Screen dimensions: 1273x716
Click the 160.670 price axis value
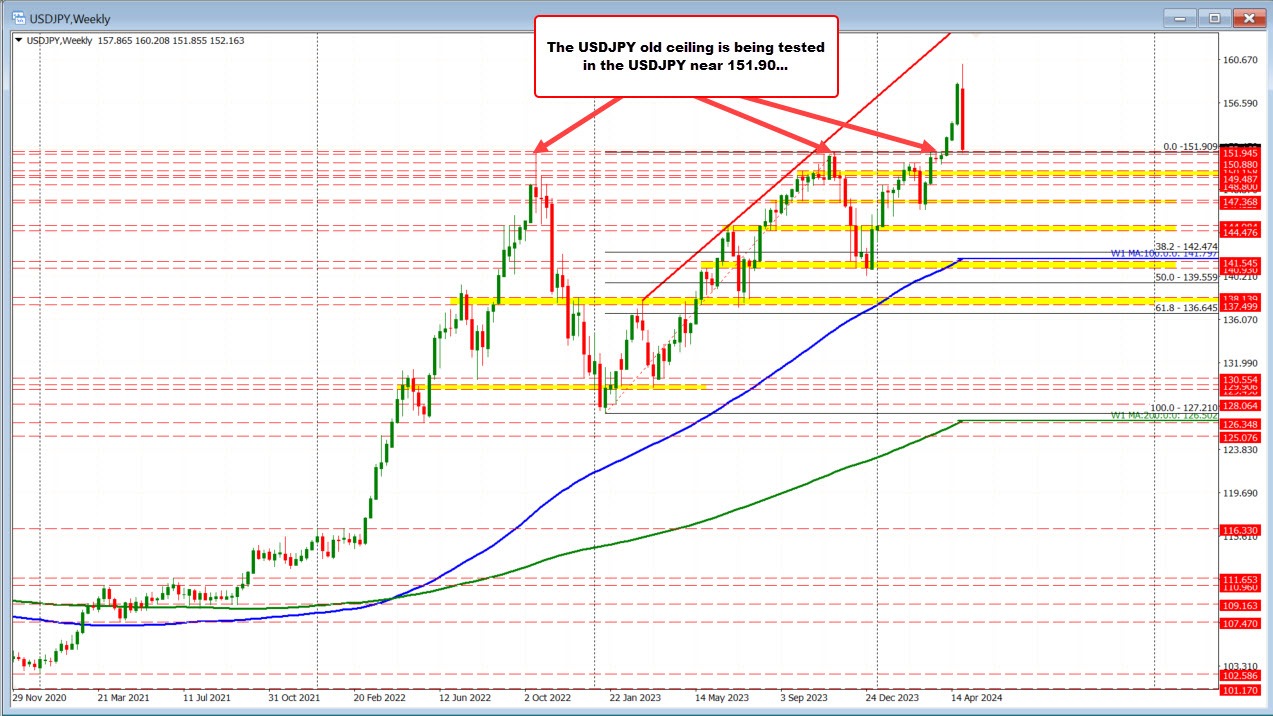(1241, 60)
